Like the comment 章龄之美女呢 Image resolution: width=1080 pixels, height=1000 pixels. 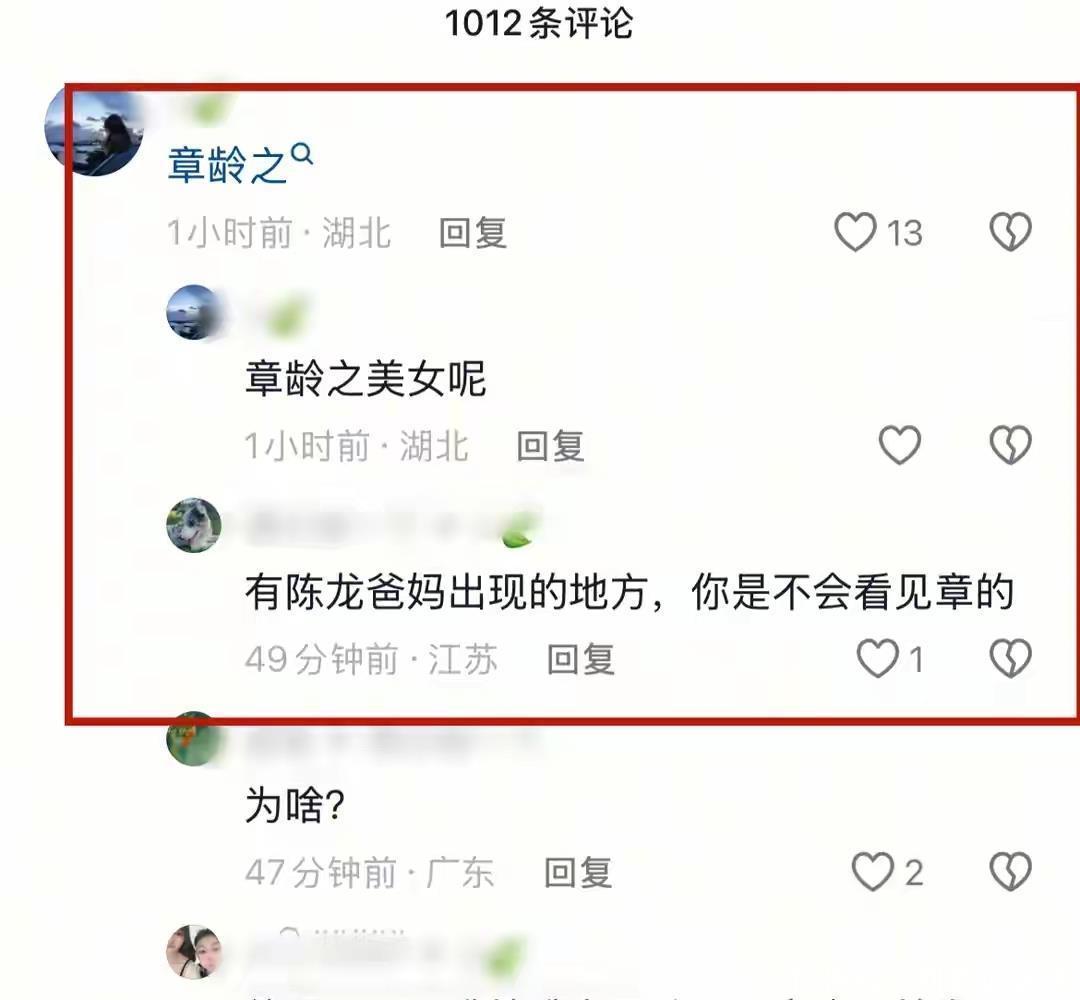pos(900,445)
